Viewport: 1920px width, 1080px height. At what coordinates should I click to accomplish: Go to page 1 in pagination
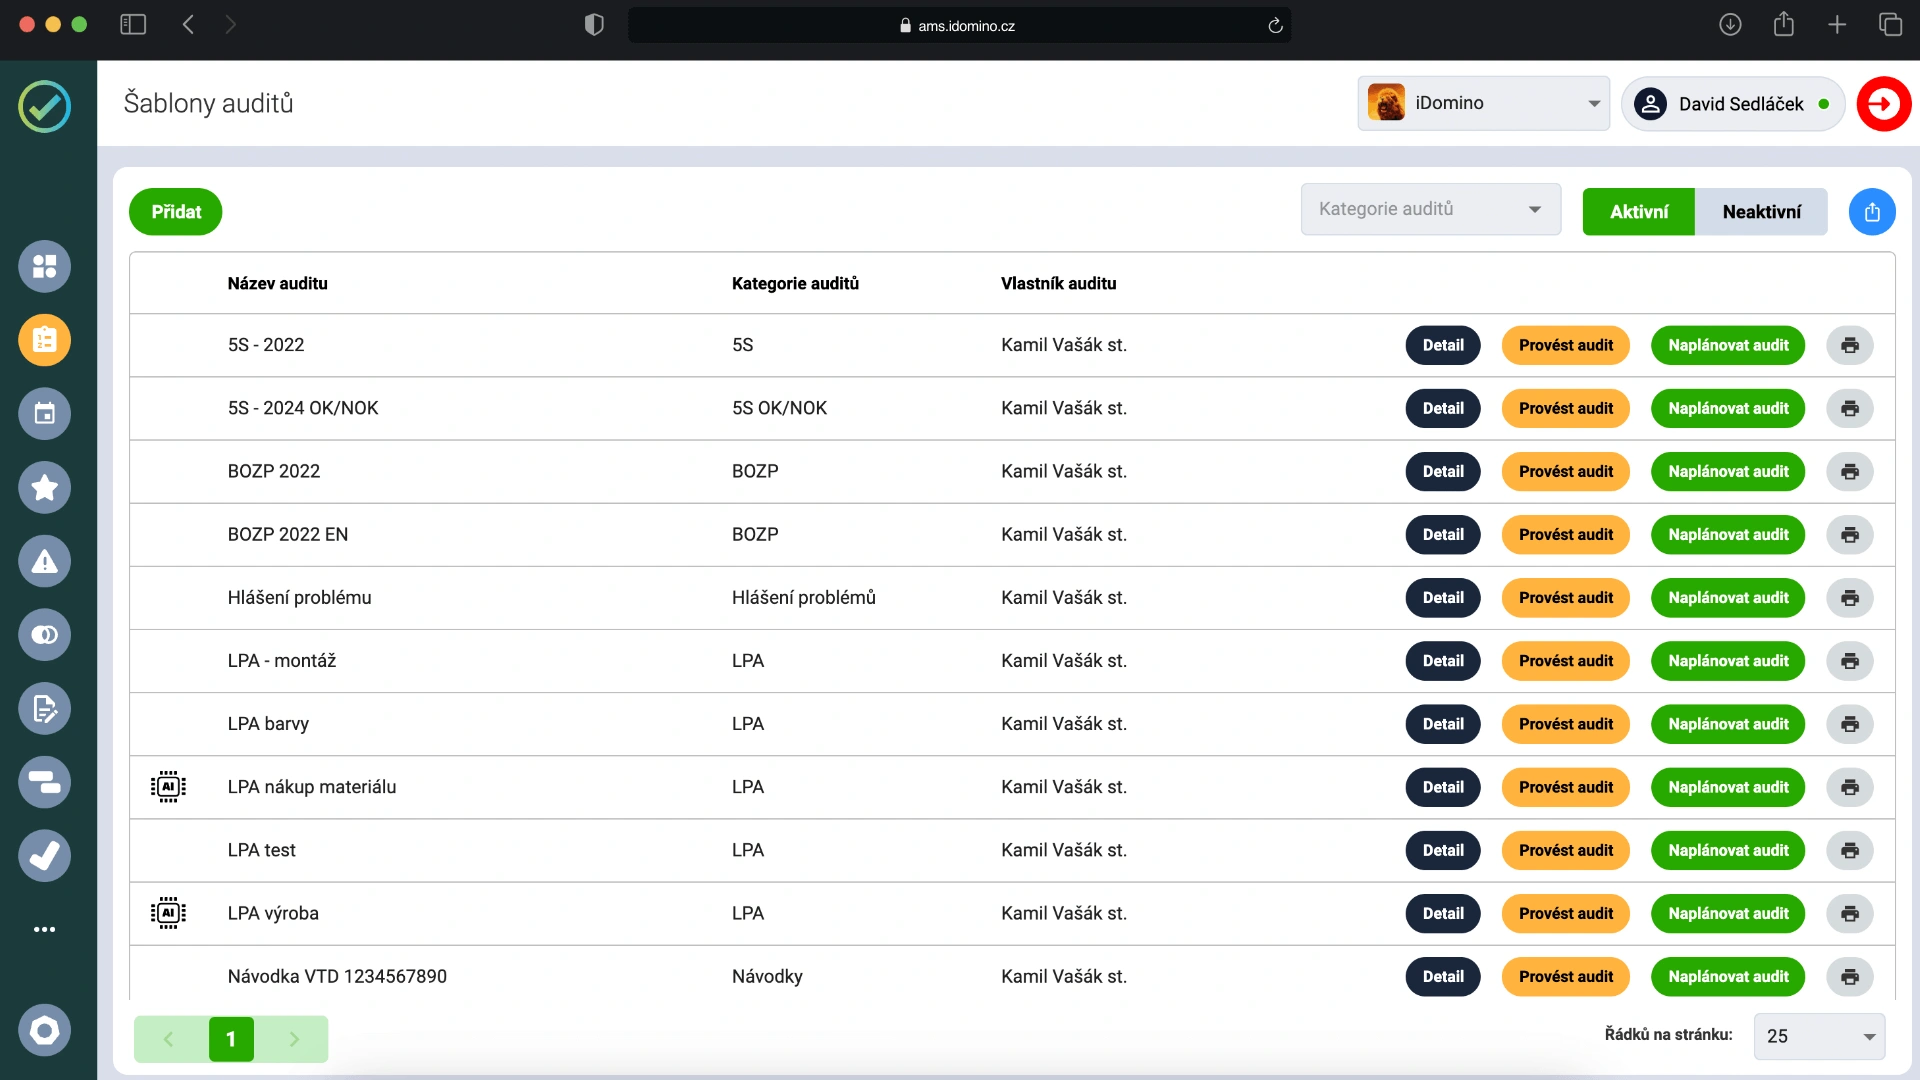point(231,1039)
